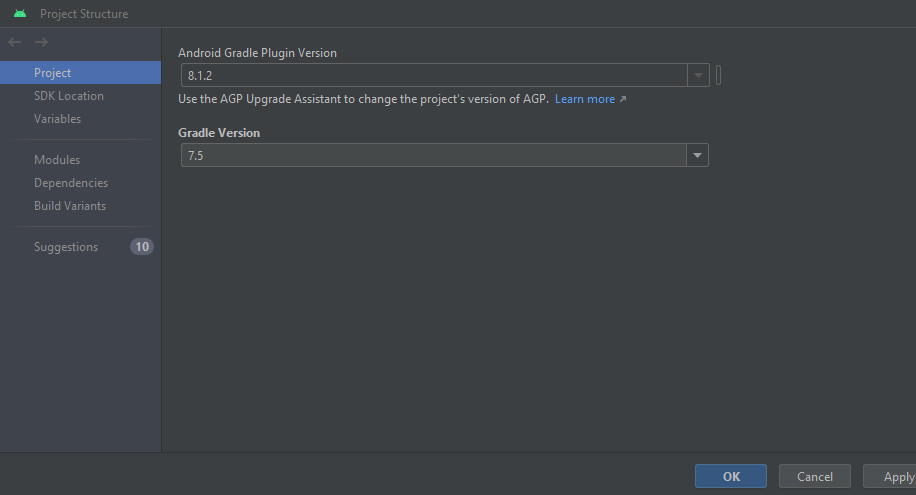The height and width of the screenshot is (495, 916).
Task: Click the Apply button
Action: (x=896, y=477)
